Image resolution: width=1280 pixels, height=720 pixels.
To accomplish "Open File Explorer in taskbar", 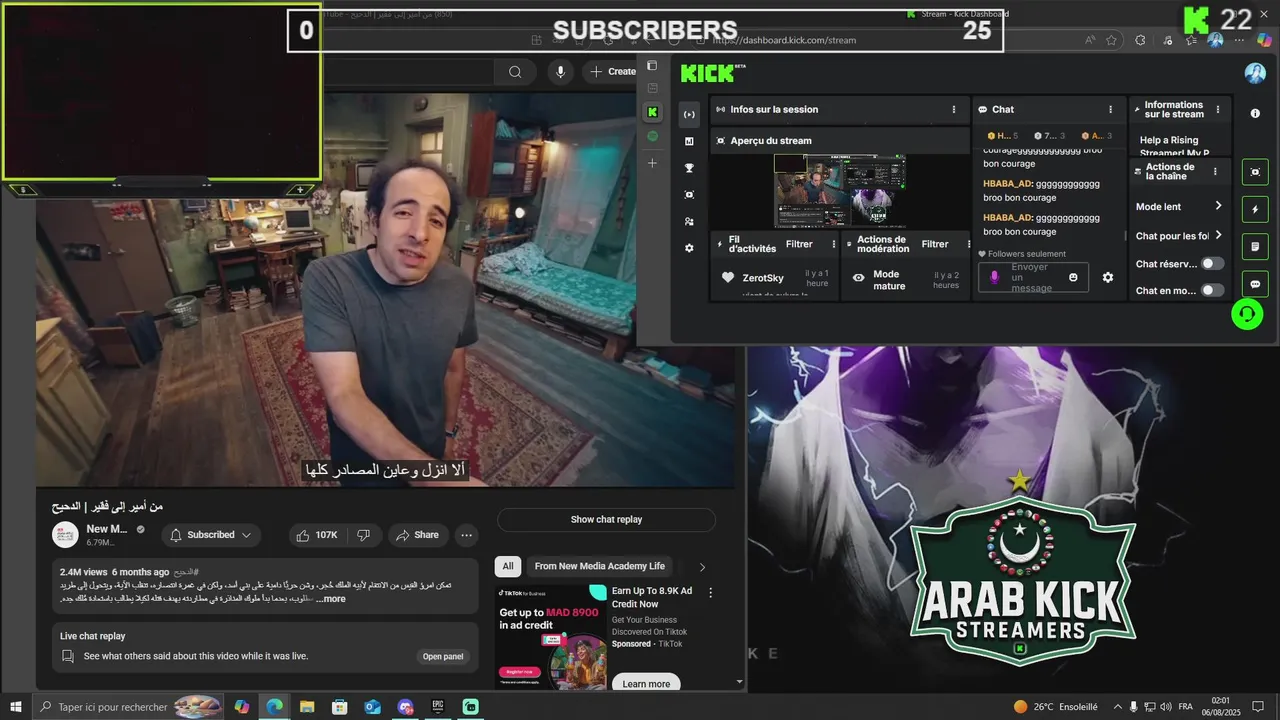I will click(x=307, y=707).
